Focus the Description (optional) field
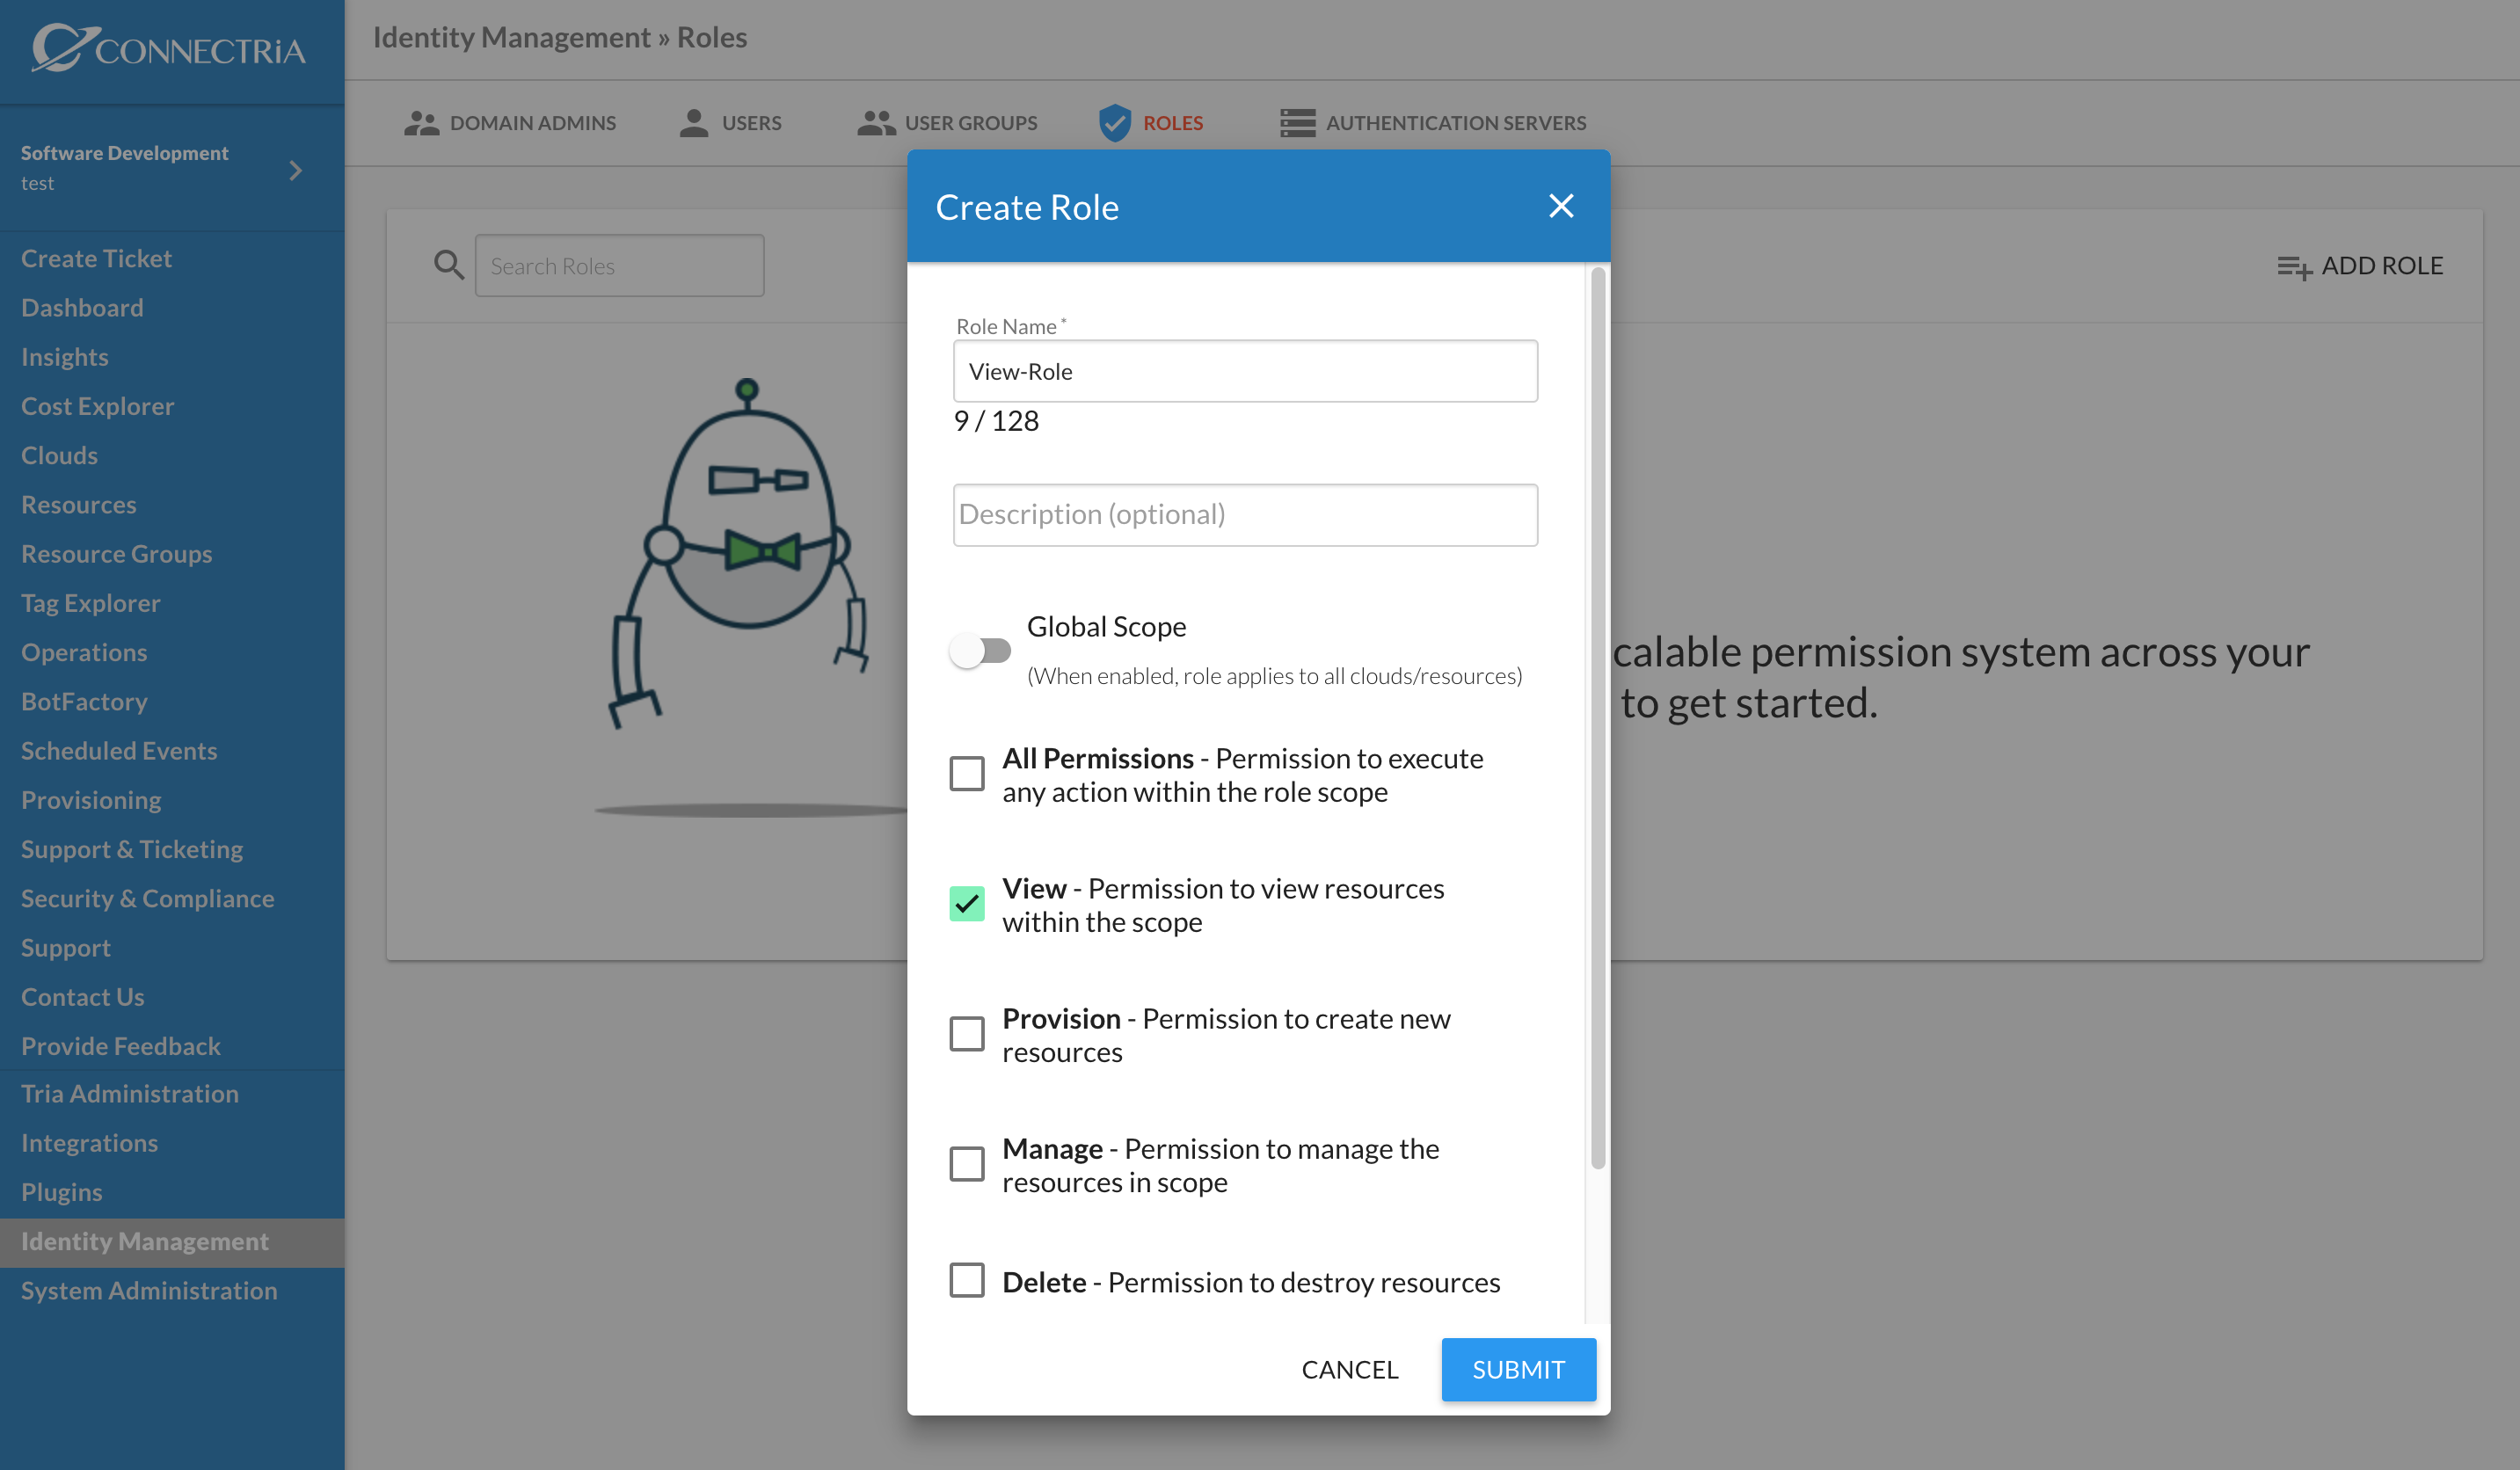The image size is (2520, 1470). pos(1244,515)
